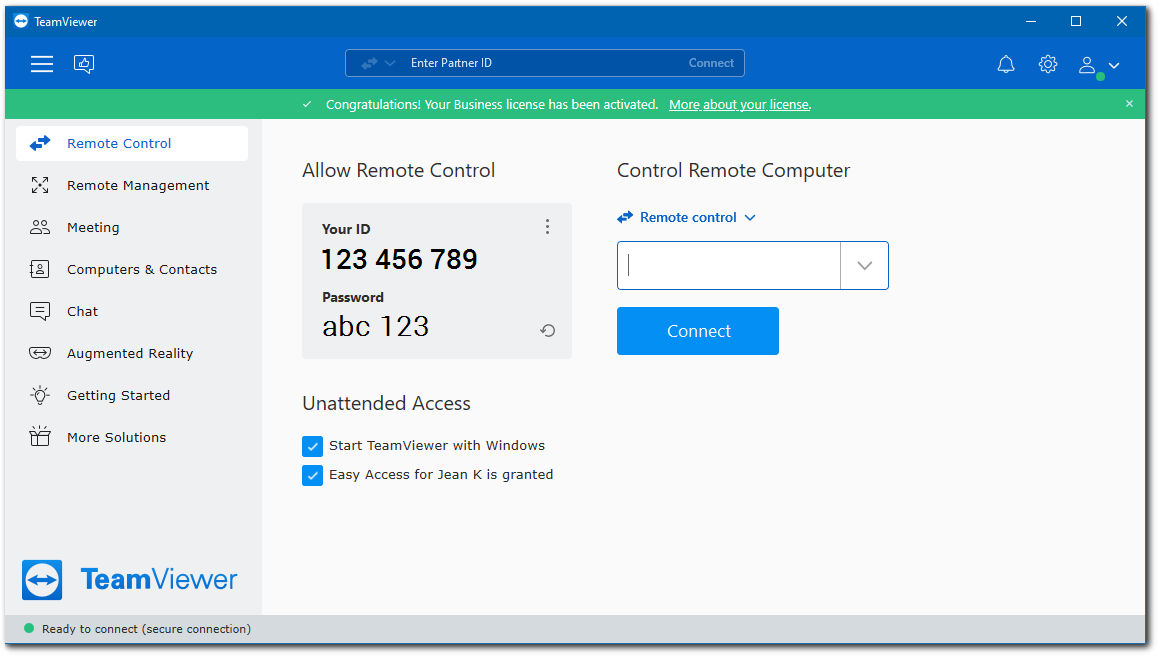
Task: Open Augmented Reality section
Action: pos(132,353)
